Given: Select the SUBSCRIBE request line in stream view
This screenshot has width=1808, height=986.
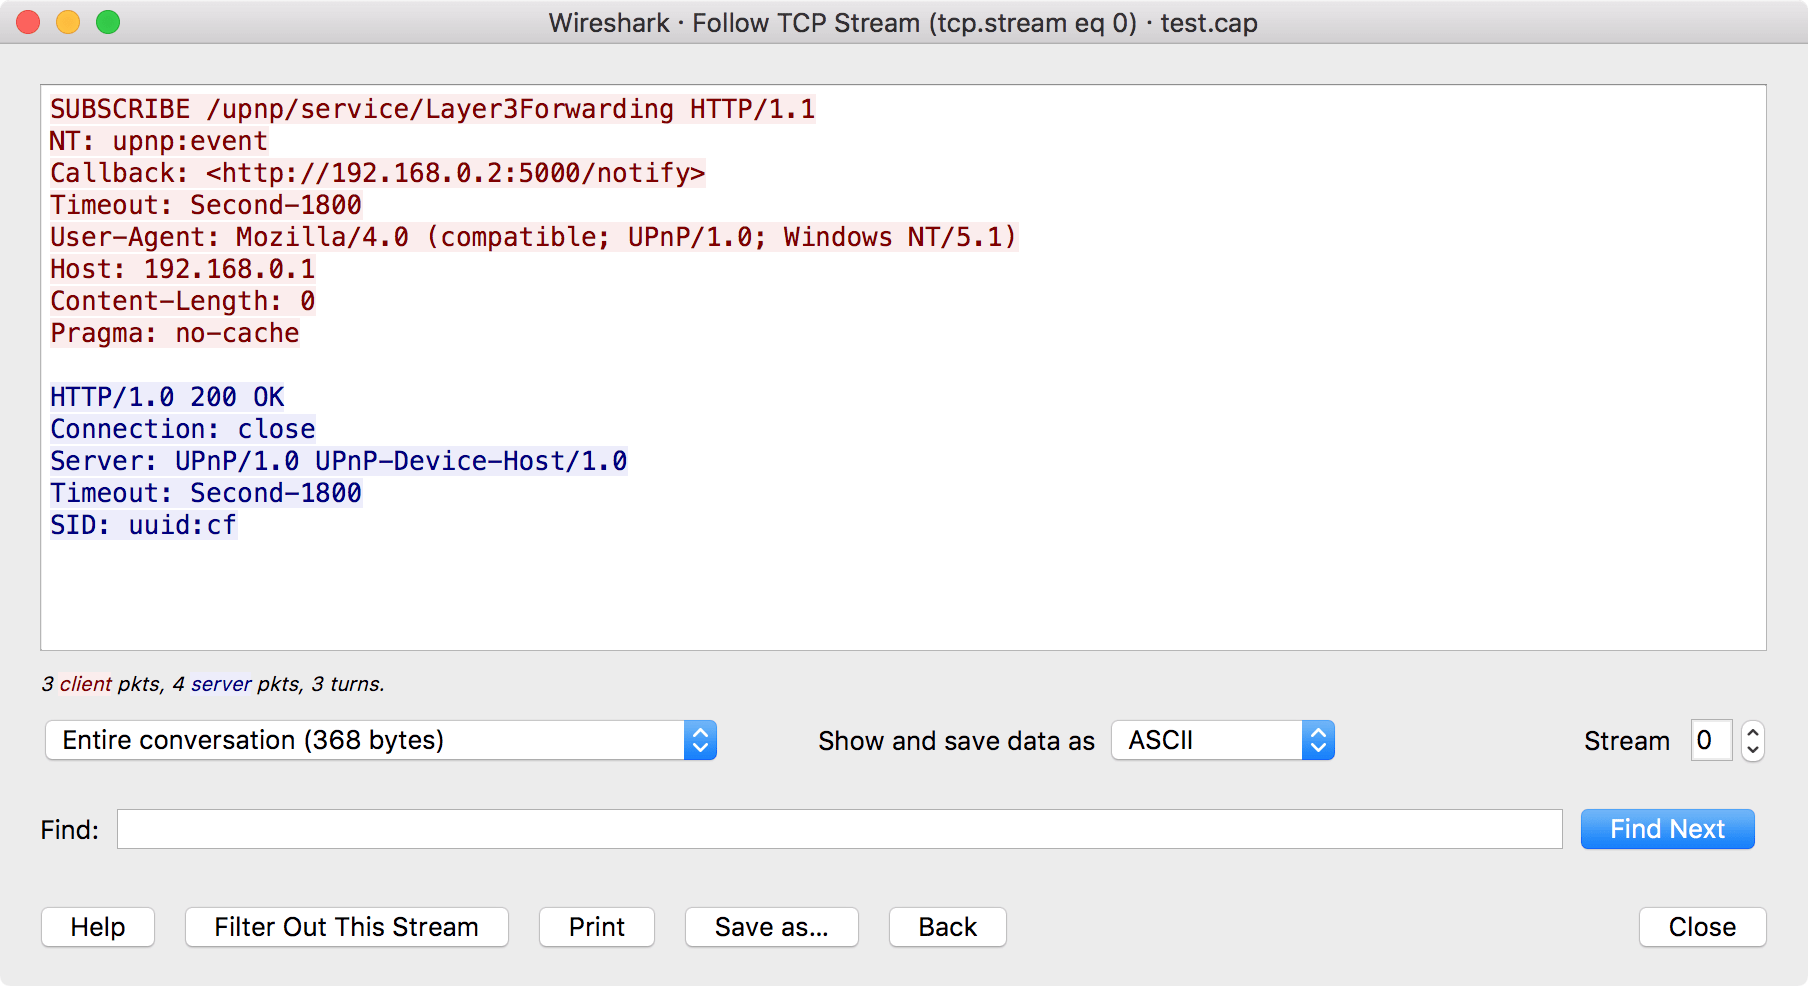Looking at the screenshot, I should click(x=430, y=108).
